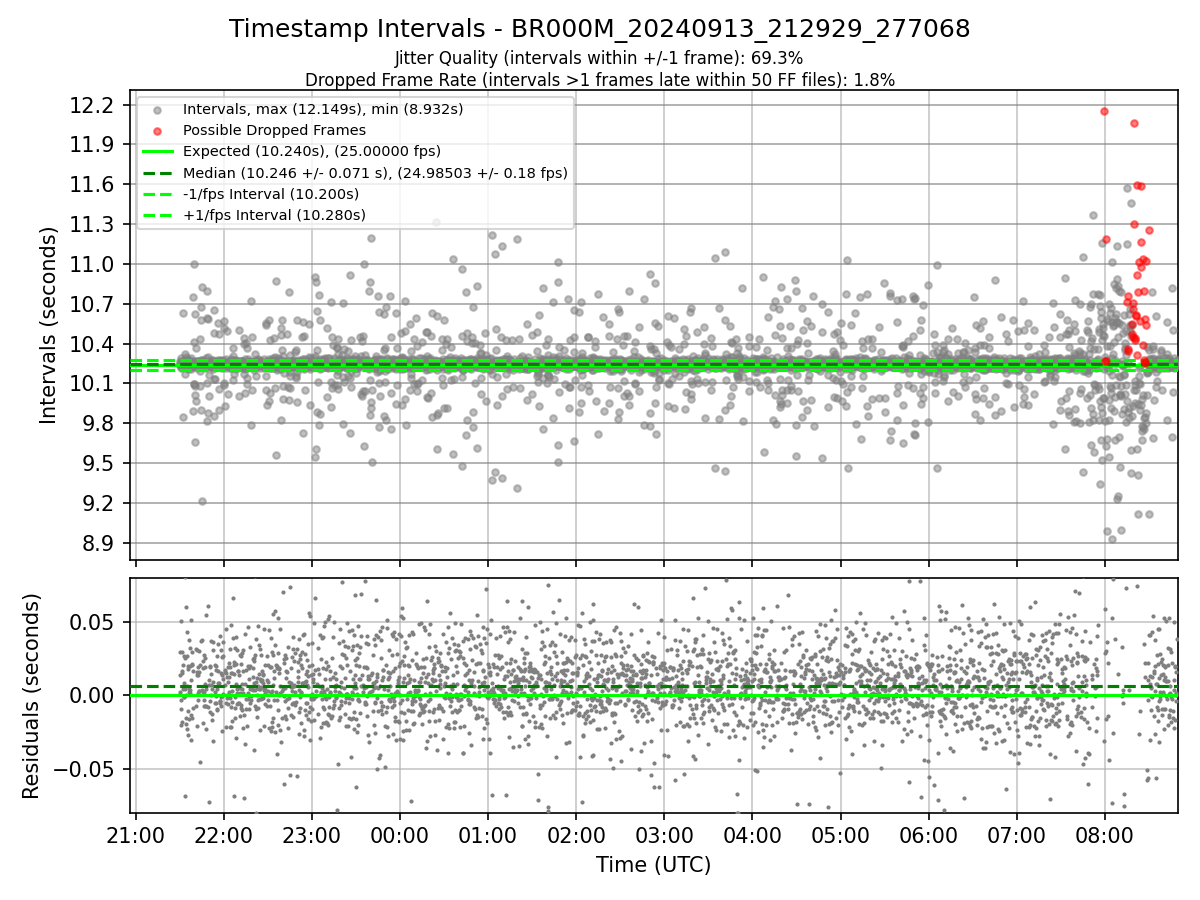This screenshot has width=1200, height=900.
Task: Click the x-axis tick label '03:00'
Action: click(664, 833)
